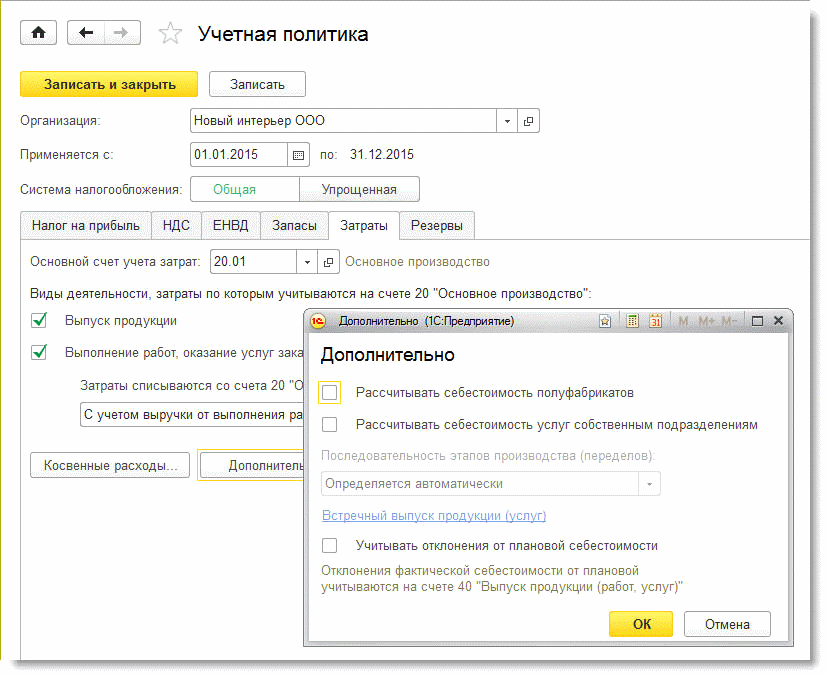The height and width of the screenshot is (676, 826).
Task: Open the main cost account dropdown
Action: (x=306, y=262)
